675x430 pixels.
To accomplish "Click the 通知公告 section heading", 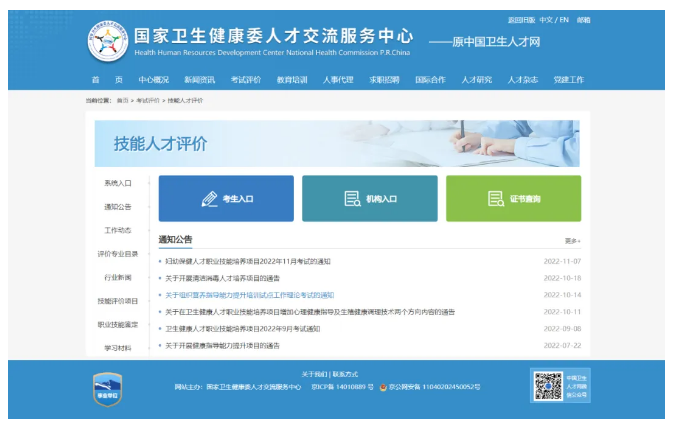I will tap(176, 240).
